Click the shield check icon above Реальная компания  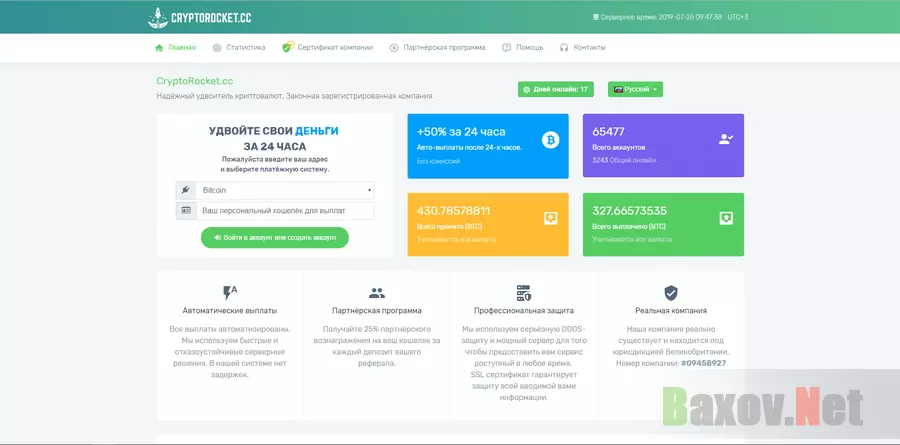(671, 293)
